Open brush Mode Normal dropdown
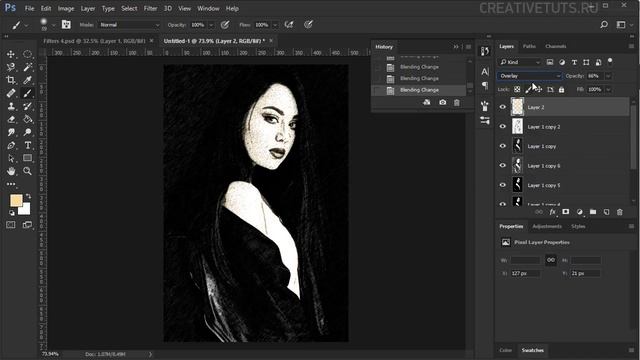The image size is (640, 360). [129, 25]
